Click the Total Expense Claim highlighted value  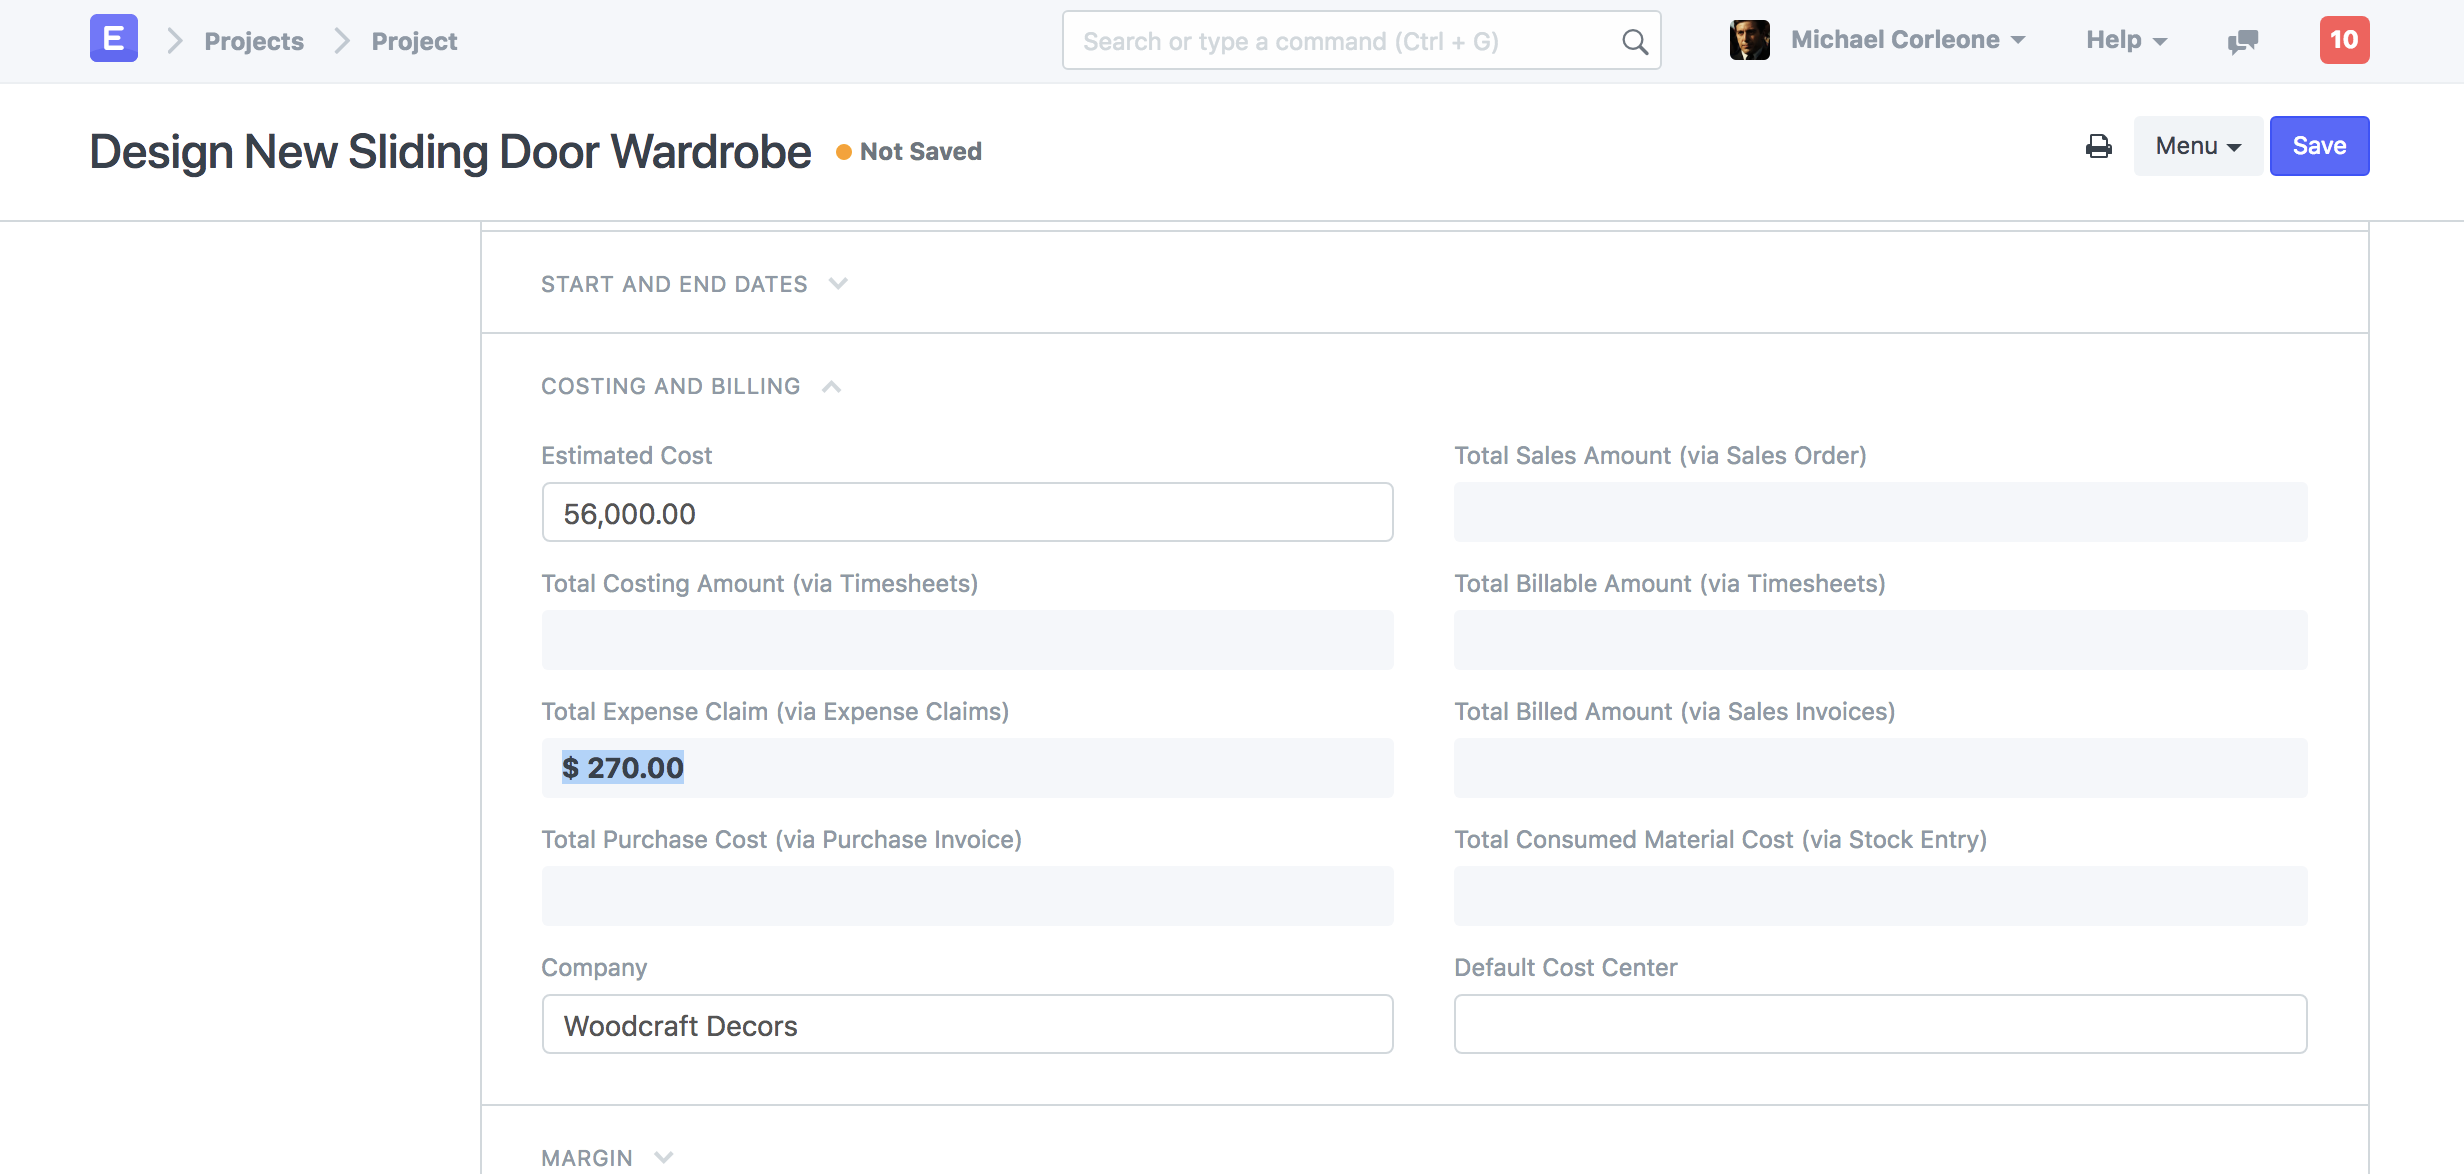click(x=622, y=767)
